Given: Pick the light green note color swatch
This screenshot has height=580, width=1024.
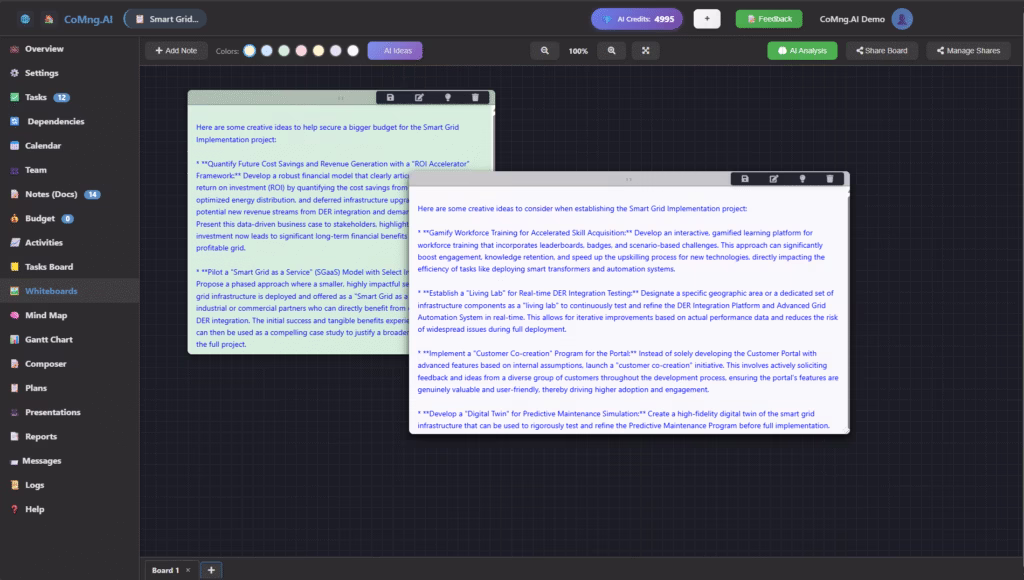Looking at the screenshot, I should pyautogui.click(x=284, y=51).
